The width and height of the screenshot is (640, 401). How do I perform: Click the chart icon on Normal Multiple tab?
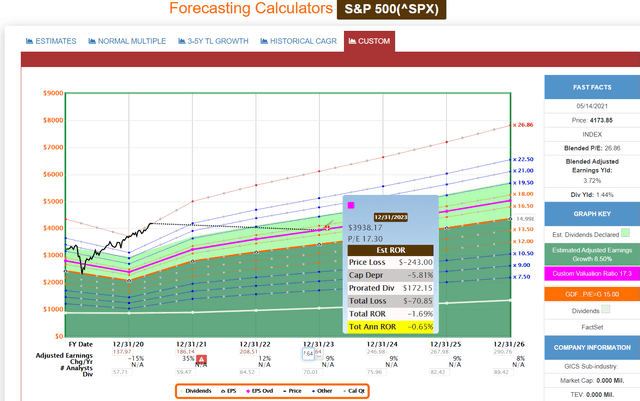pos(93,41)
